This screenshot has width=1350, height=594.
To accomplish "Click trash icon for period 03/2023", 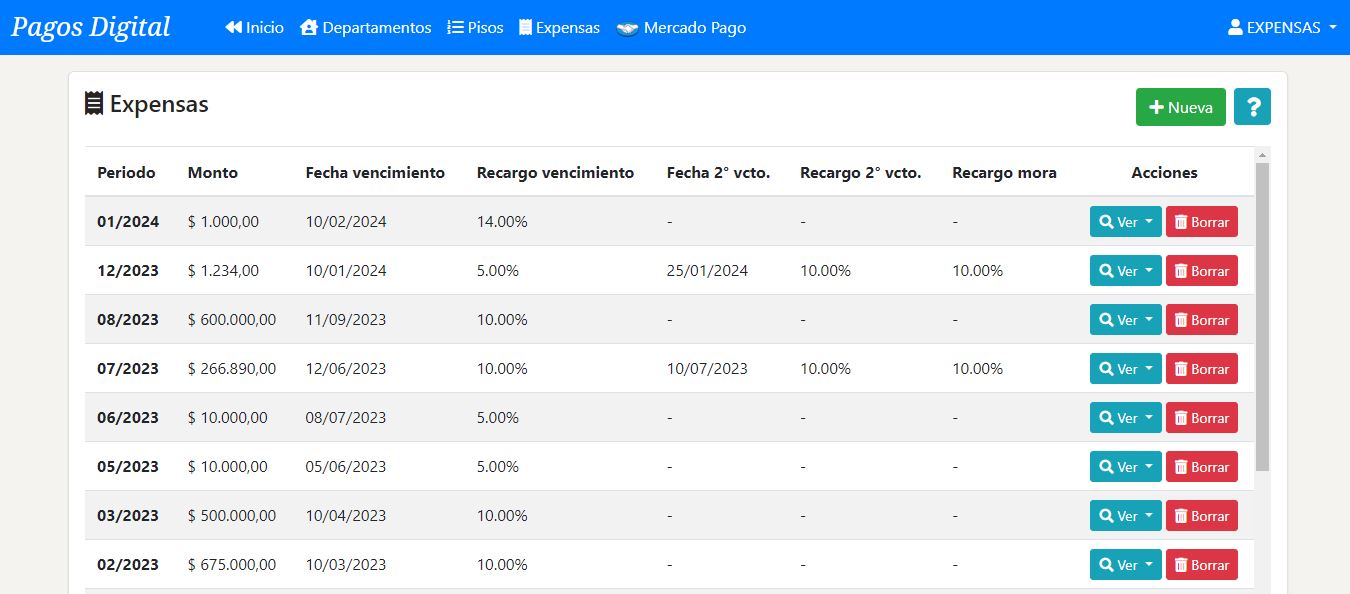I will point(1181,516).
